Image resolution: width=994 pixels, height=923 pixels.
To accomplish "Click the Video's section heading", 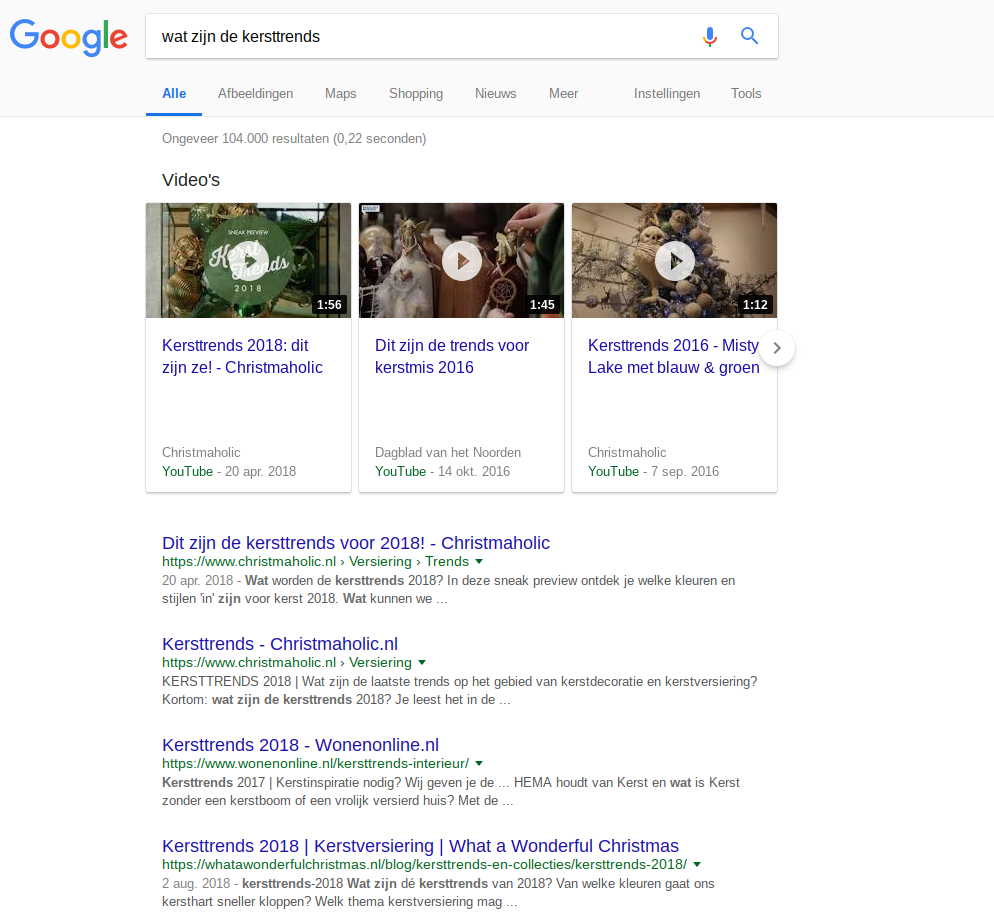I will click(191, 180).
